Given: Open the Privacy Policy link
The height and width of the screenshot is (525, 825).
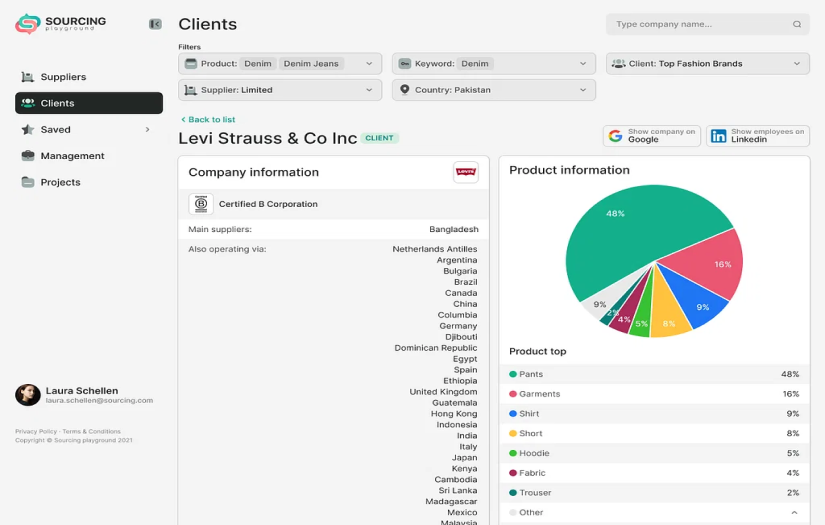Looking at the screenshot, I should (36, 431).
